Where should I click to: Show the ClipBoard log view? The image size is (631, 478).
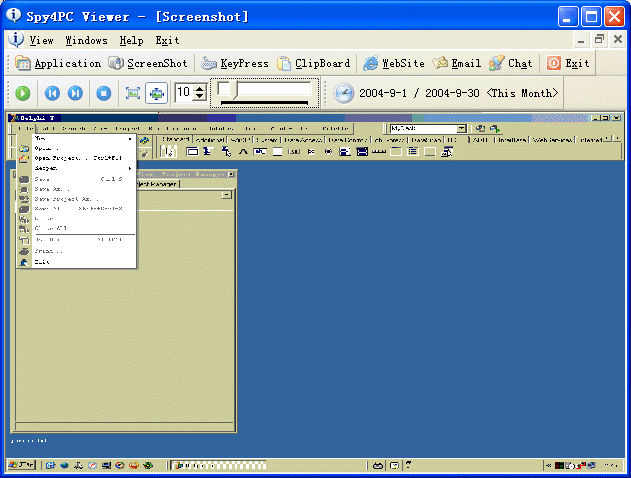point(313,63)
